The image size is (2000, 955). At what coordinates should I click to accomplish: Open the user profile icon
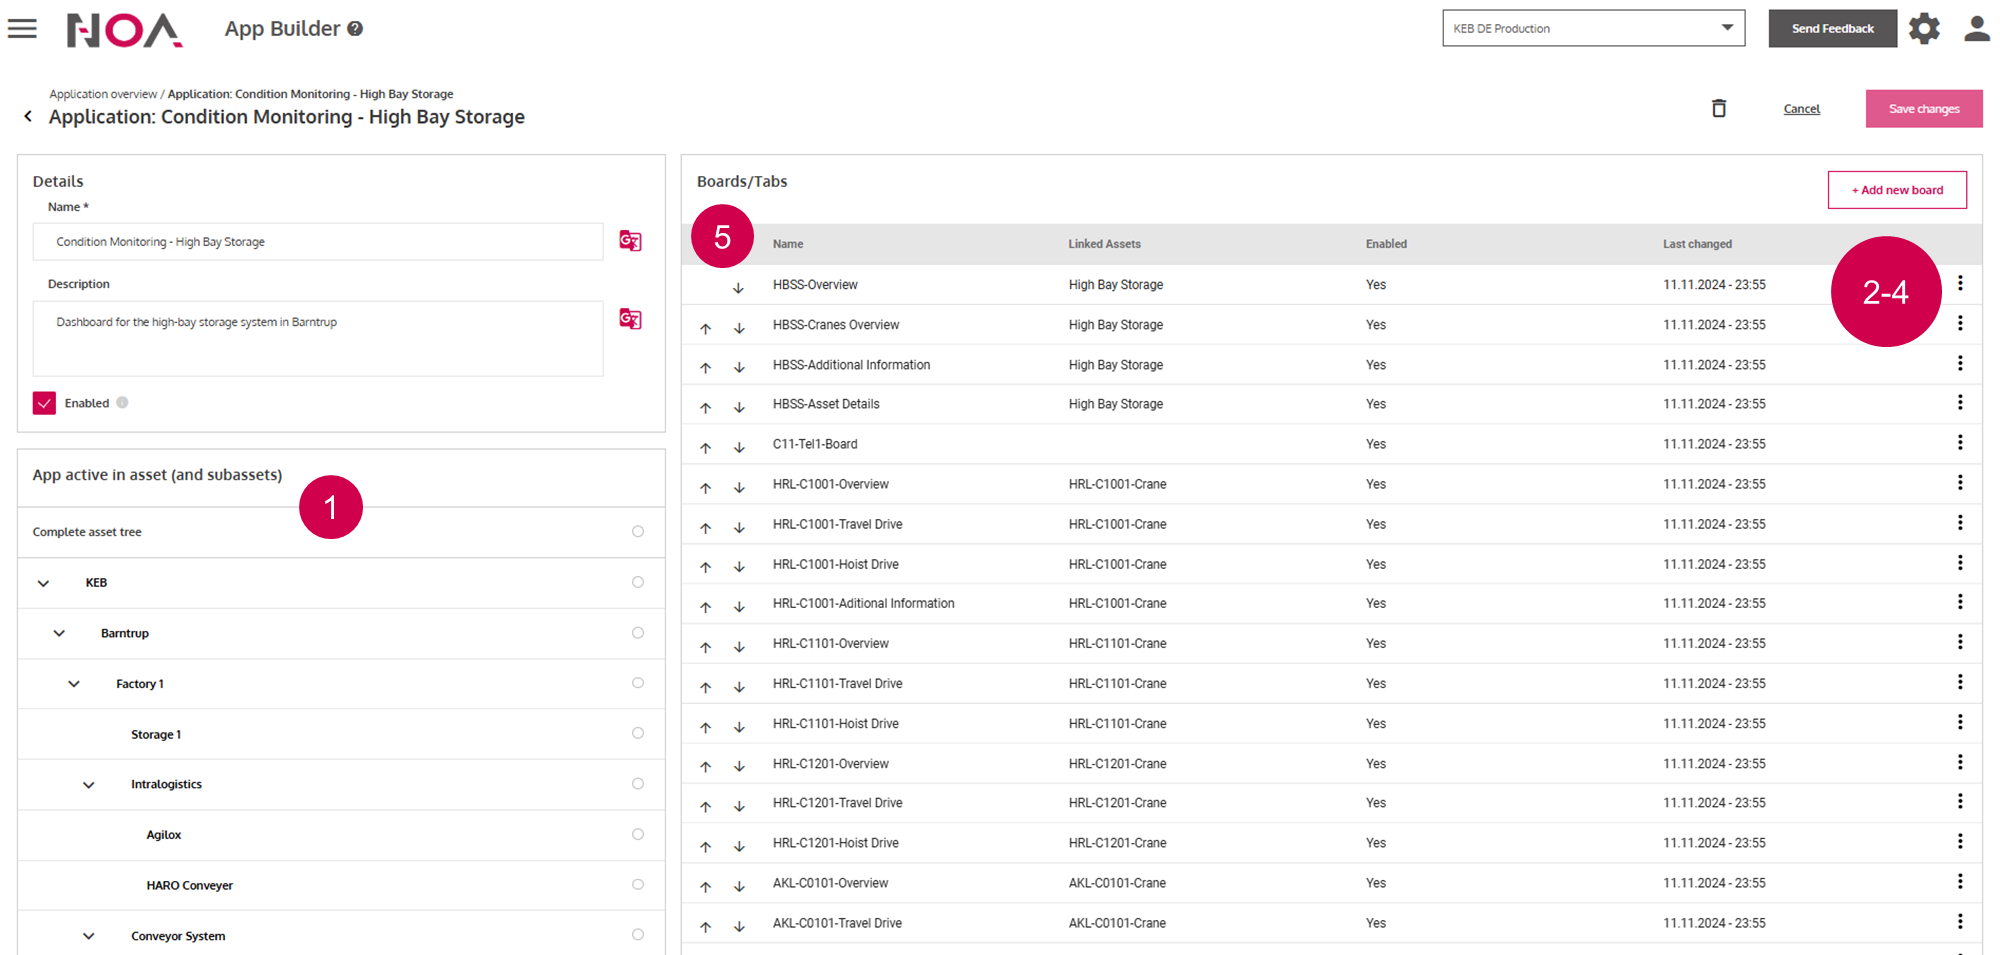click(x=1976, y=29)
